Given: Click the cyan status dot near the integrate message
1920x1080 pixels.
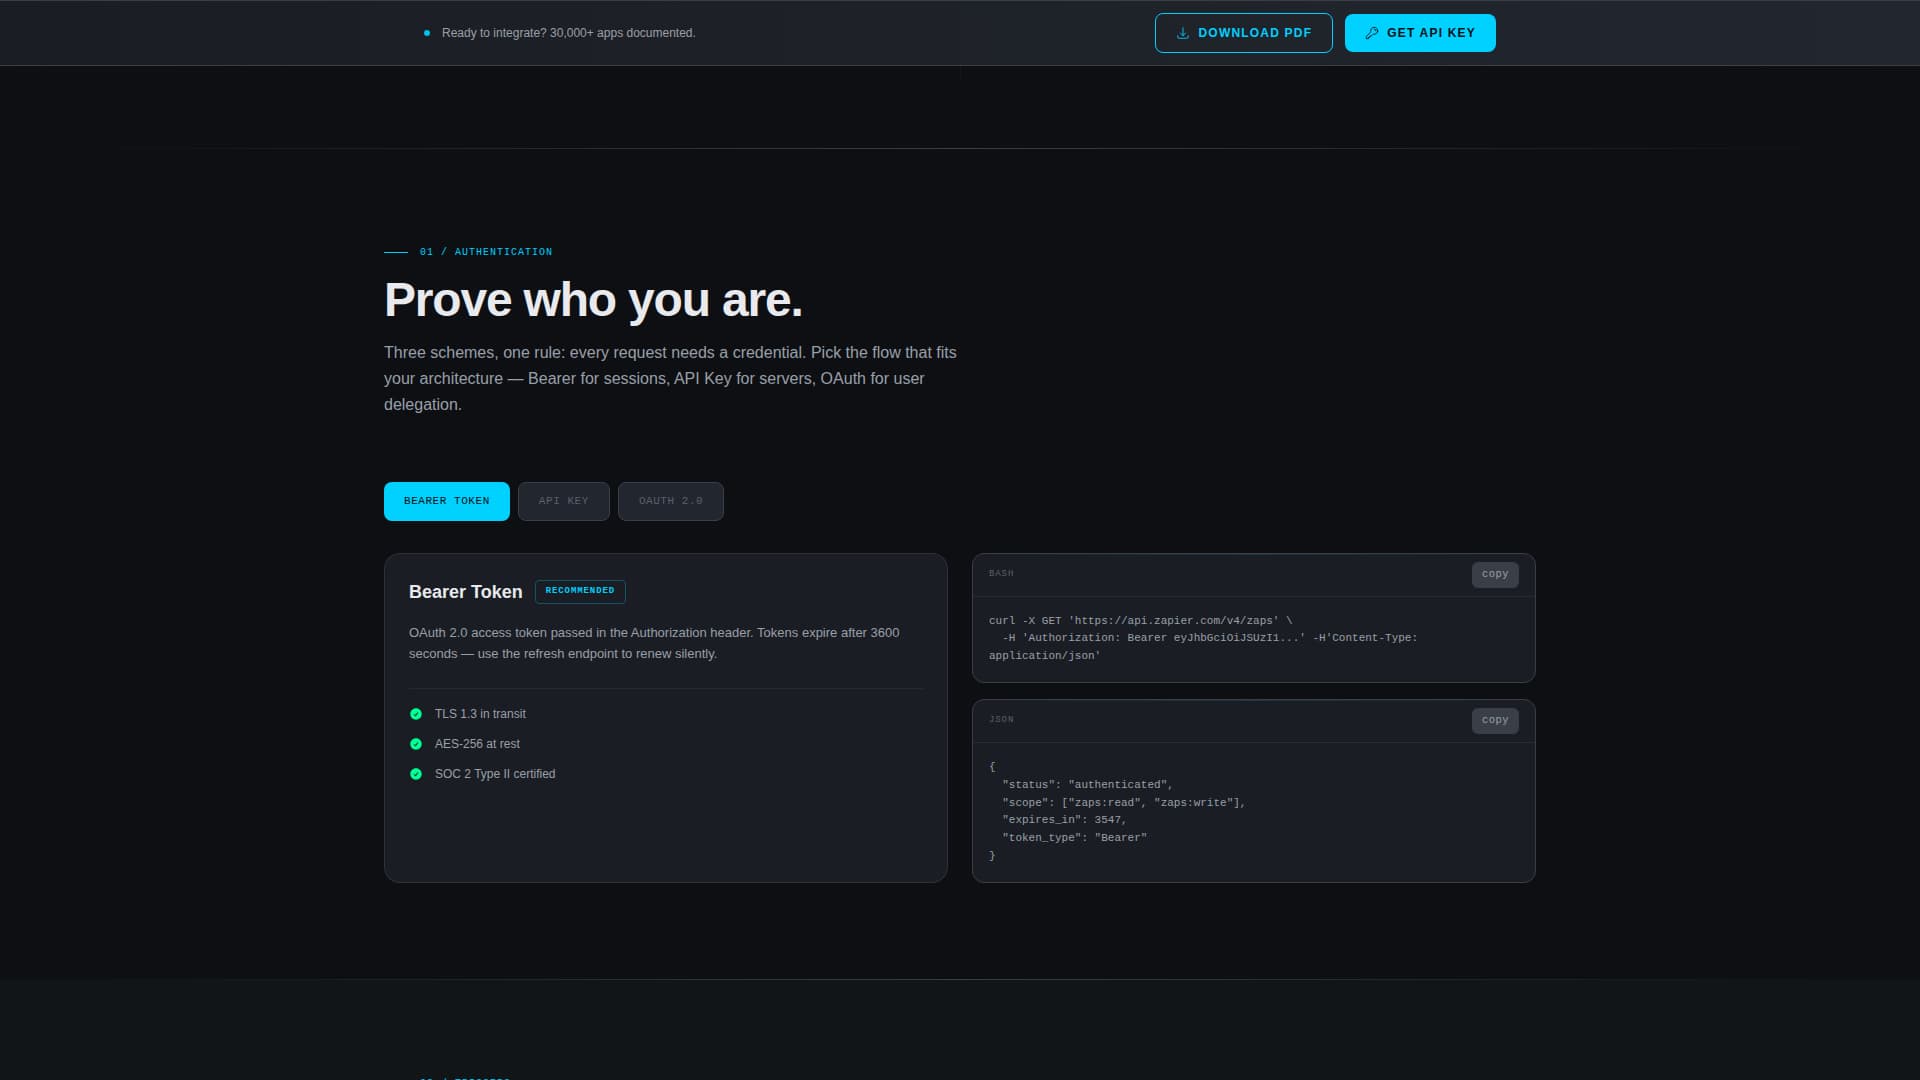Looking at the screenshot, I should 429,32.
